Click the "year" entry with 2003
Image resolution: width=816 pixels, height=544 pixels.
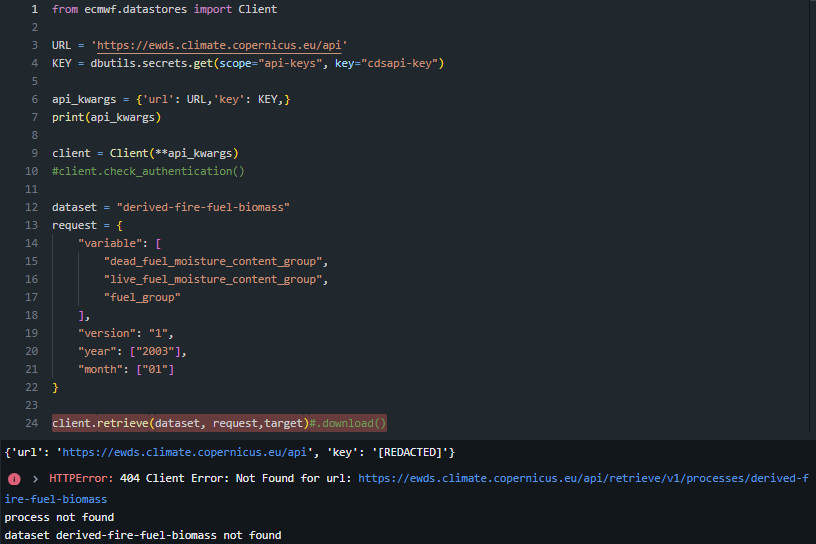133,351
